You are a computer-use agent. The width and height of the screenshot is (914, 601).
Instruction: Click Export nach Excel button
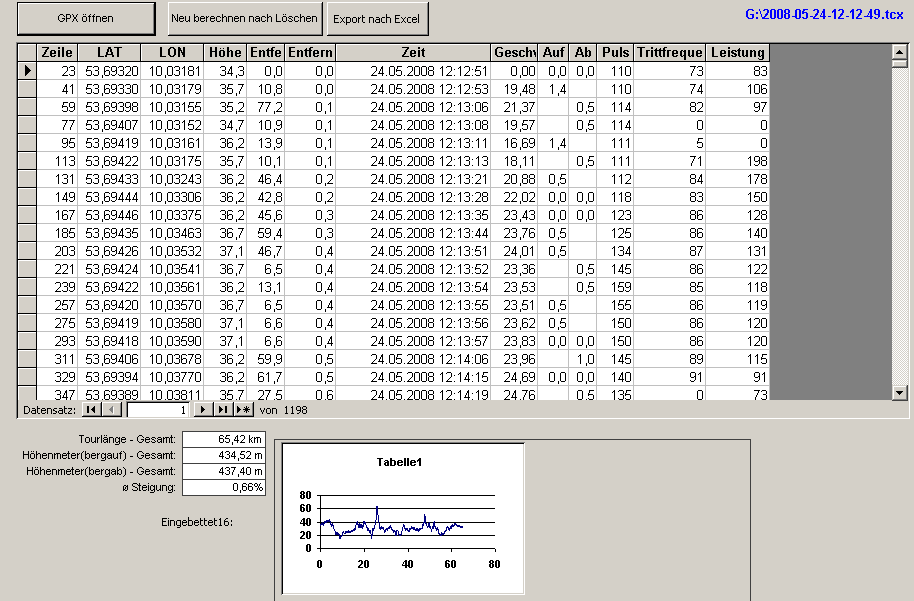click(x=378, y=19)
